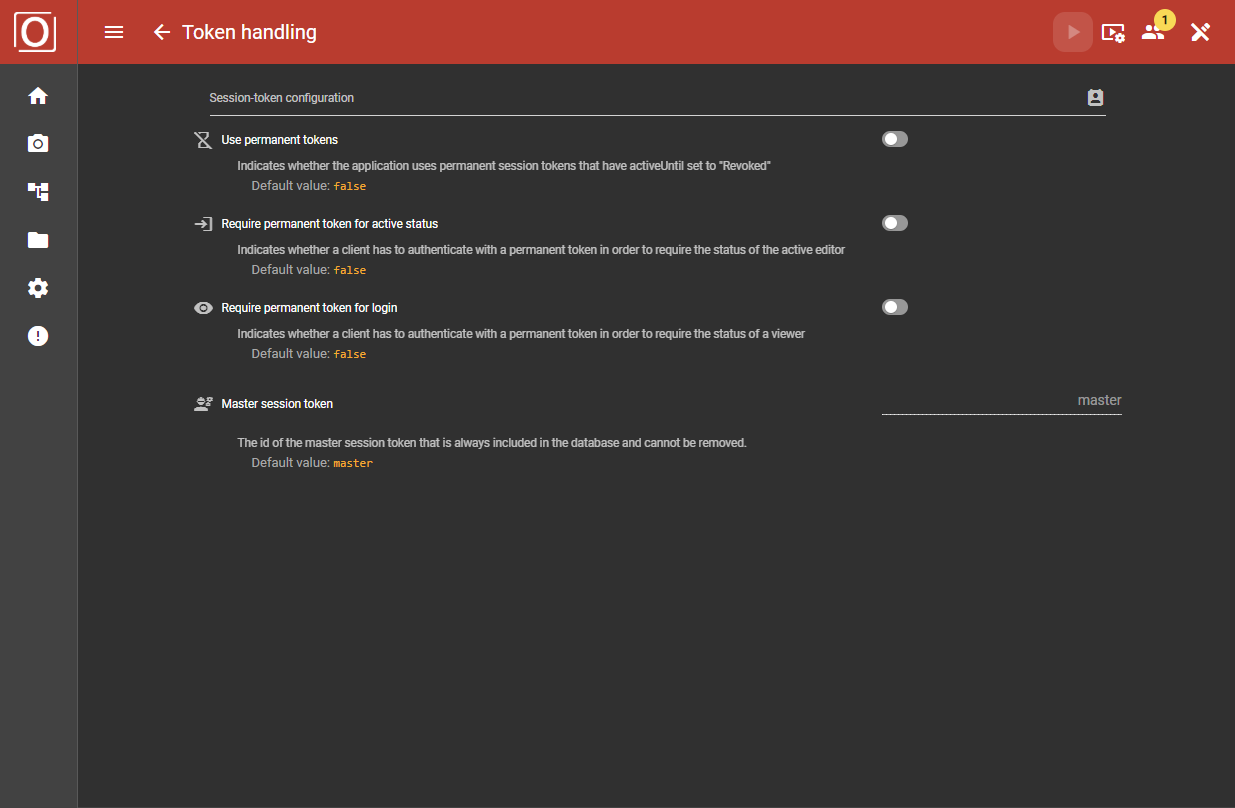
Task: Open the users icon with notification badge
Action: point(1154,32)
